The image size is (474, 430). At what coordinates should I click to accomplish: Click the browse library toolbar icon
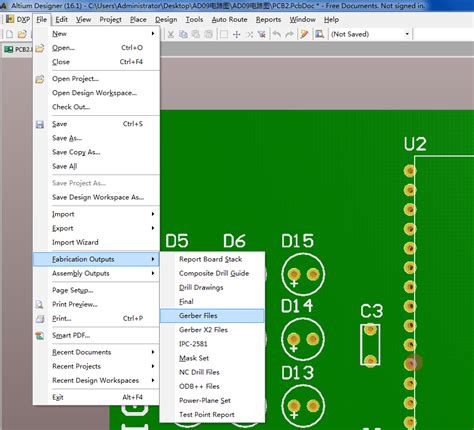(319, 34)
